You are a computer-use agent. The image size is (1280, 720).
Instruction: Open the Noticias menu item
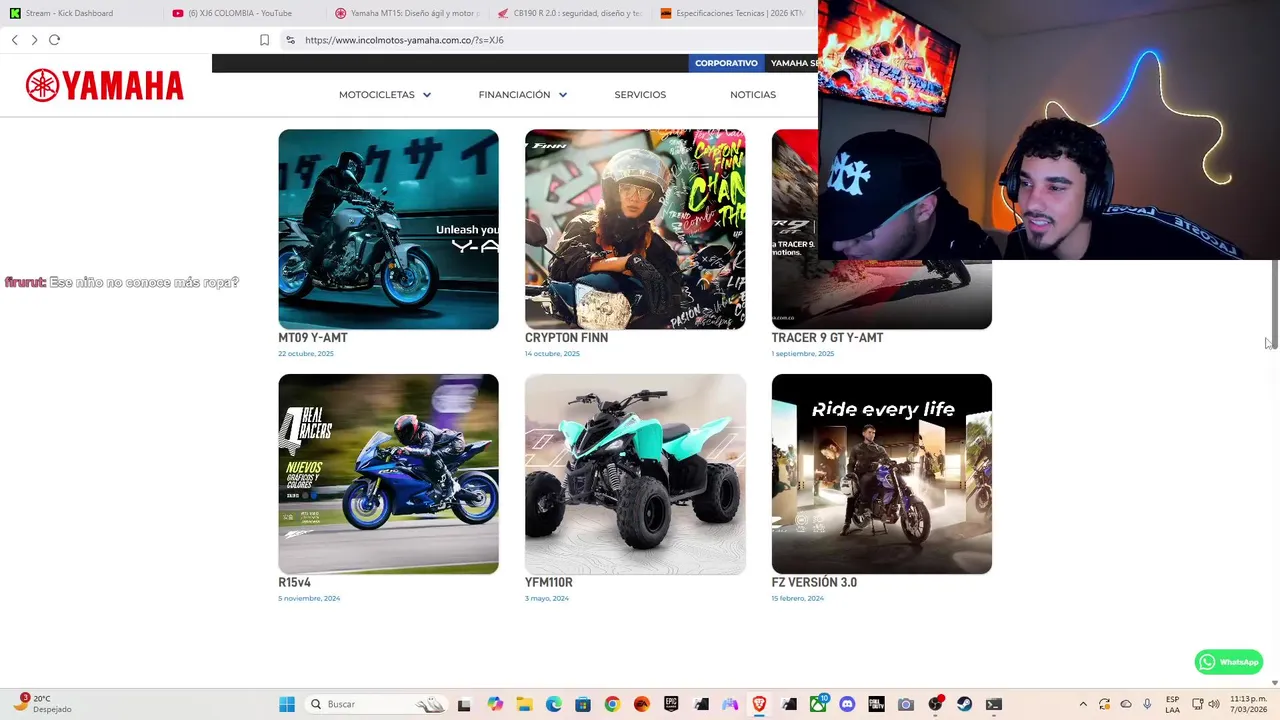pyautogui.click(x=753, y=95)
